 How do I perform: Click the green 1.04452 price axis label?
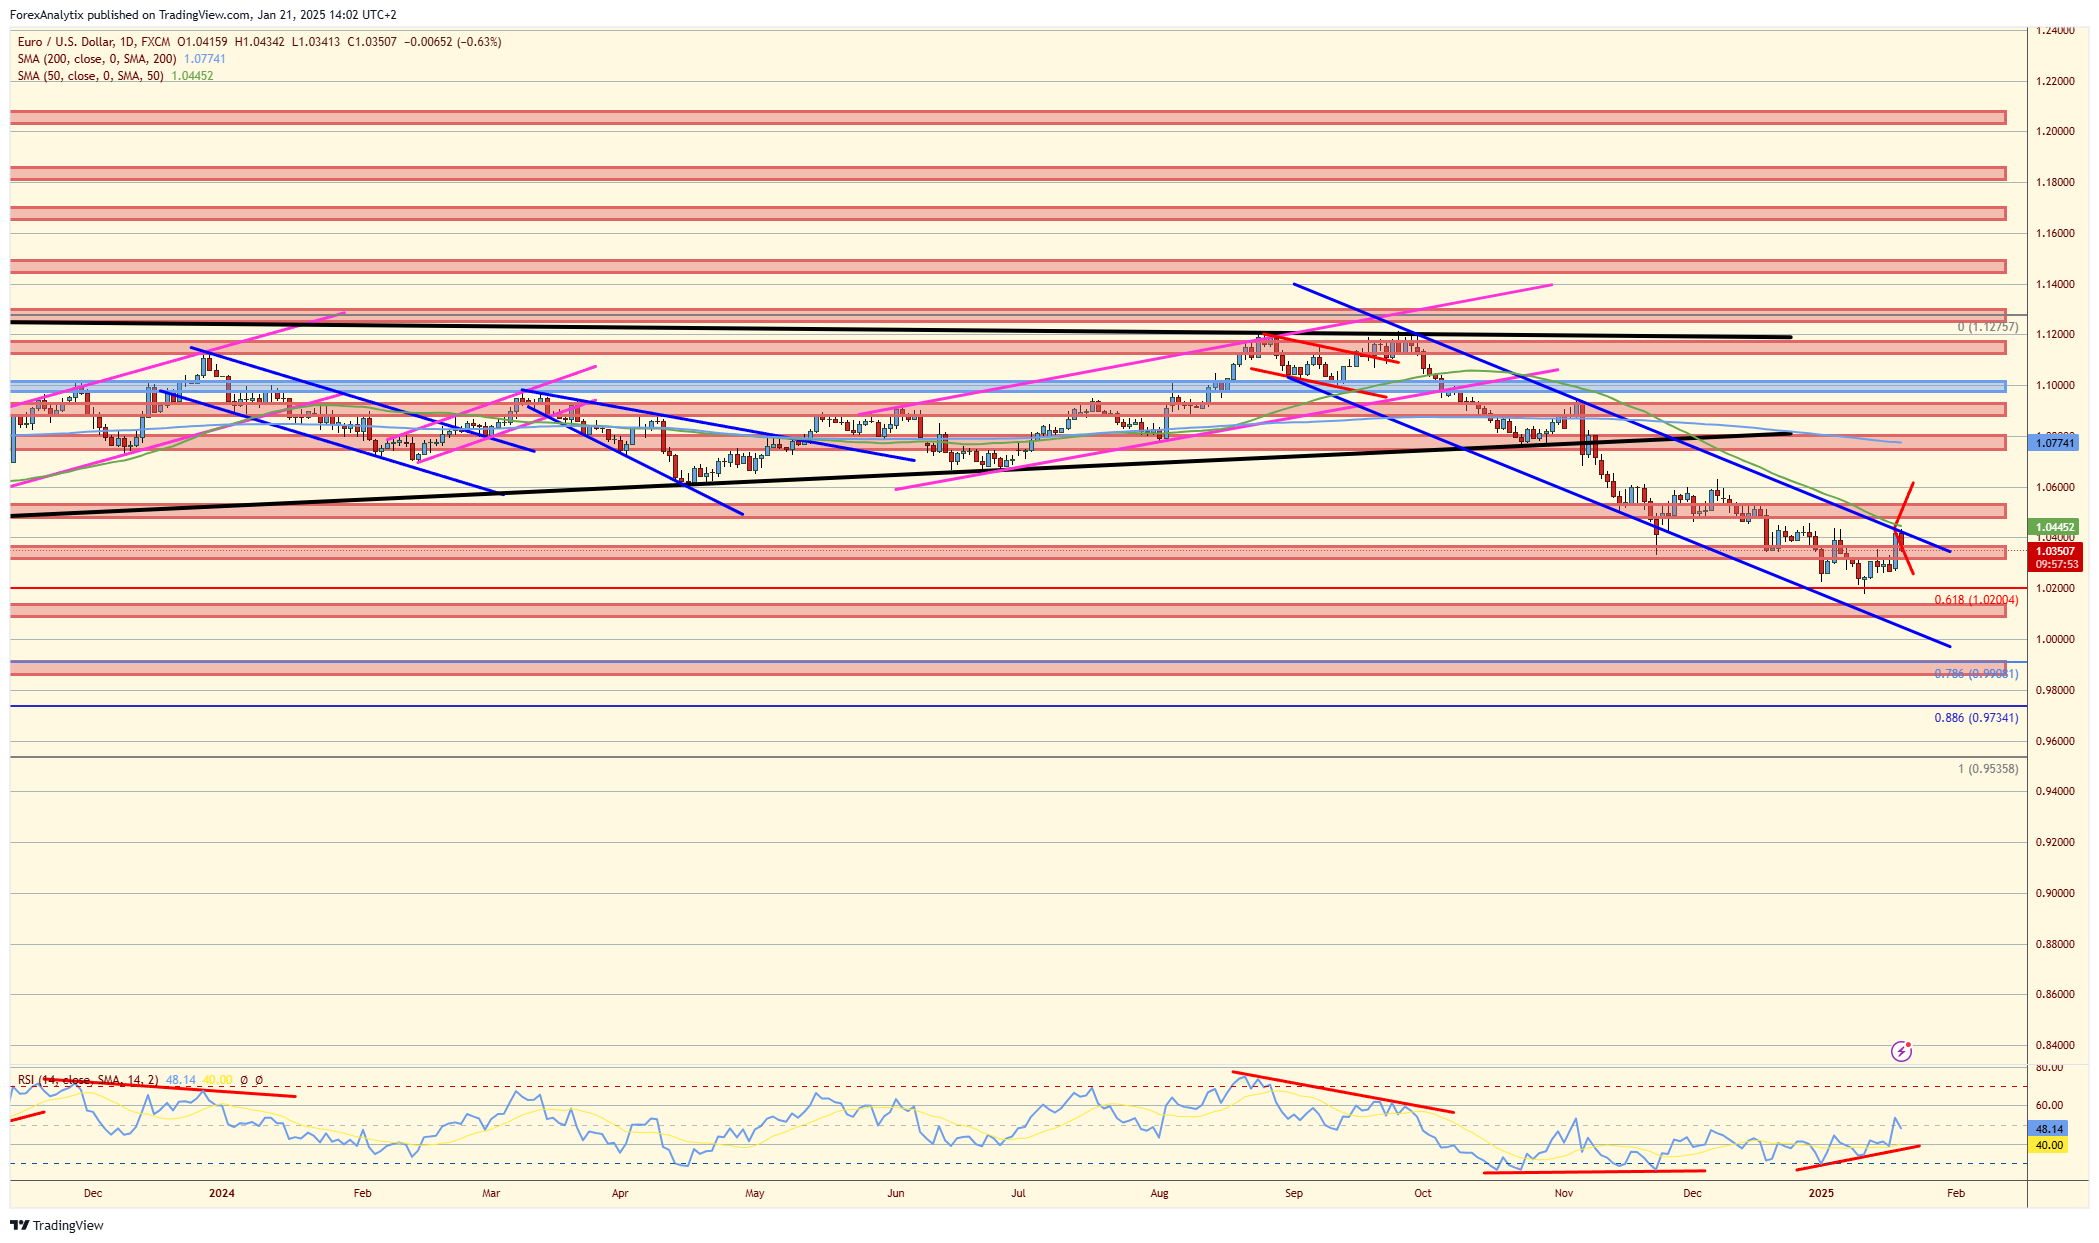[x=2055, y=527]
